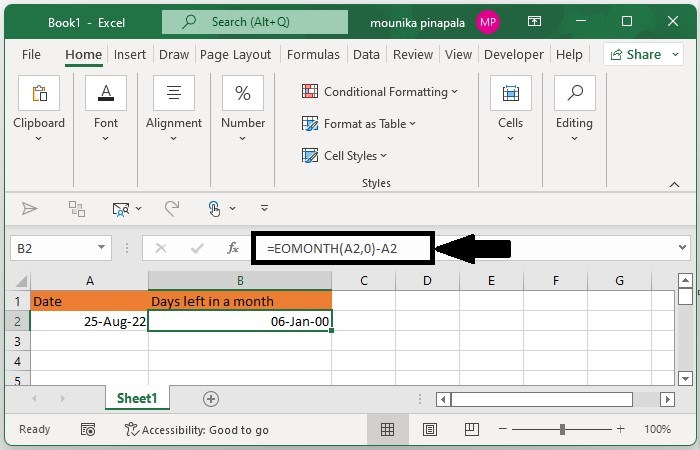The height and width of the screenshot is (450, 700).
Task: Click the 100% zoom level
Action: [x=657, y=429]
